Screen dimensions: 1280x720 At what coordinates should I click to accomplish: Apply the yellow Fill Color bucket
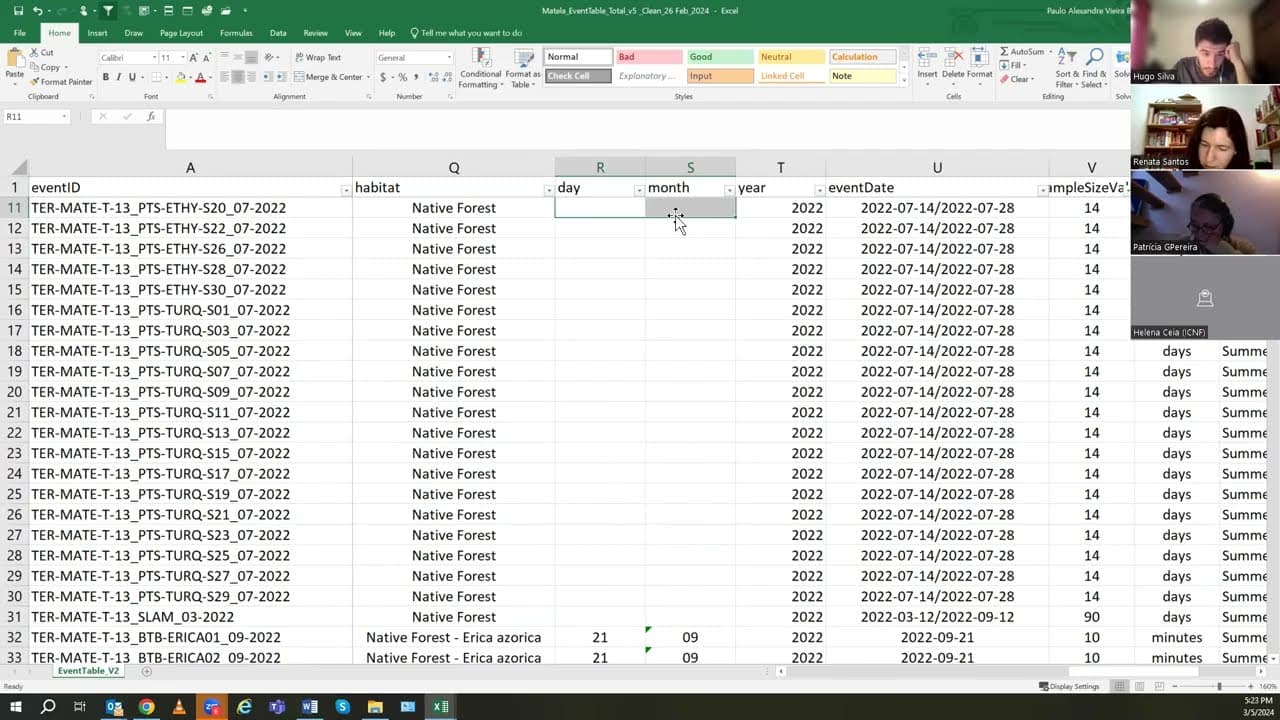pyautogui.click(x=181, y=77)
